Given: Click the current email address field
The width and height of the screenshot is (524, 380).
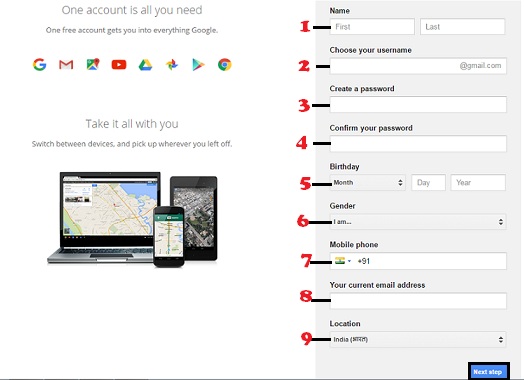Looking at the screenshot, I should (x=418, y=301).
